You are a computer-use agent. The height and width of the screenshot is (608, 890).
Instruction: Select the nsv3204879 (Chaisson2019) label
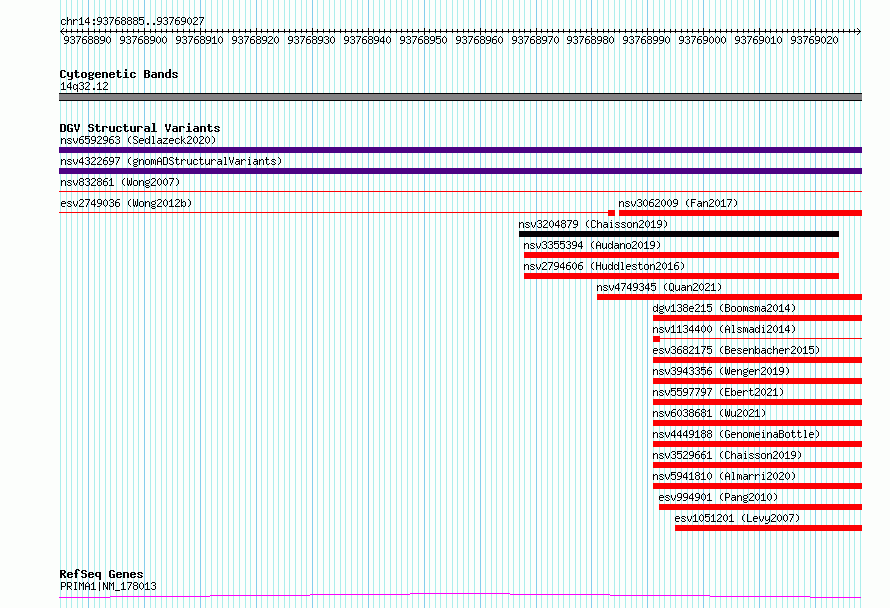(x=593, y=224)
